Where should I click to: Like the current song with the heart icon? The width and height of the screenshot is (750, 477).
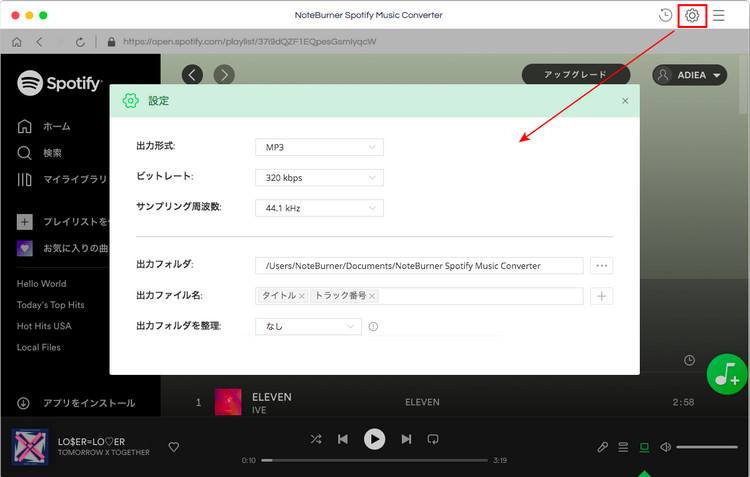[174, 447]
